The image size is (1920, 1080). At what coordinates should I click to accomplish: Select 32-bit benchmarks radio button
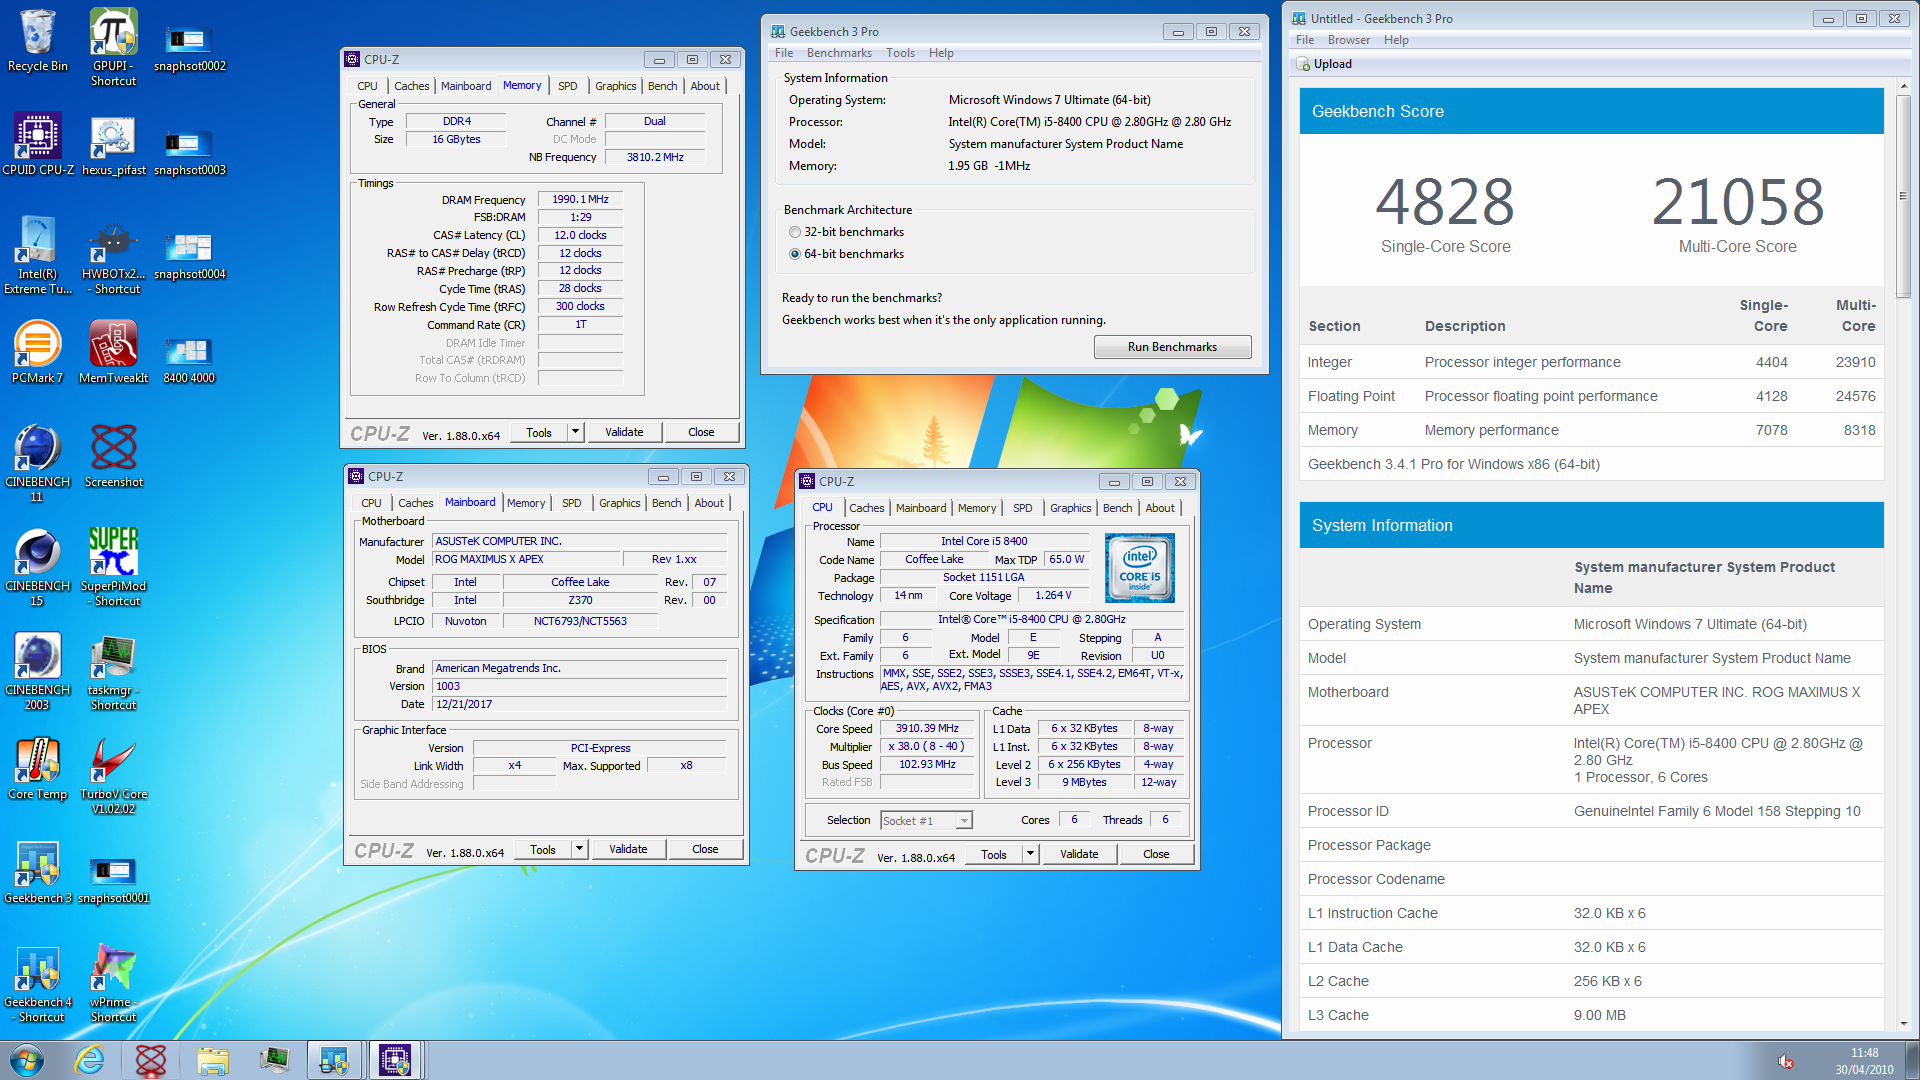coord(795,232)
